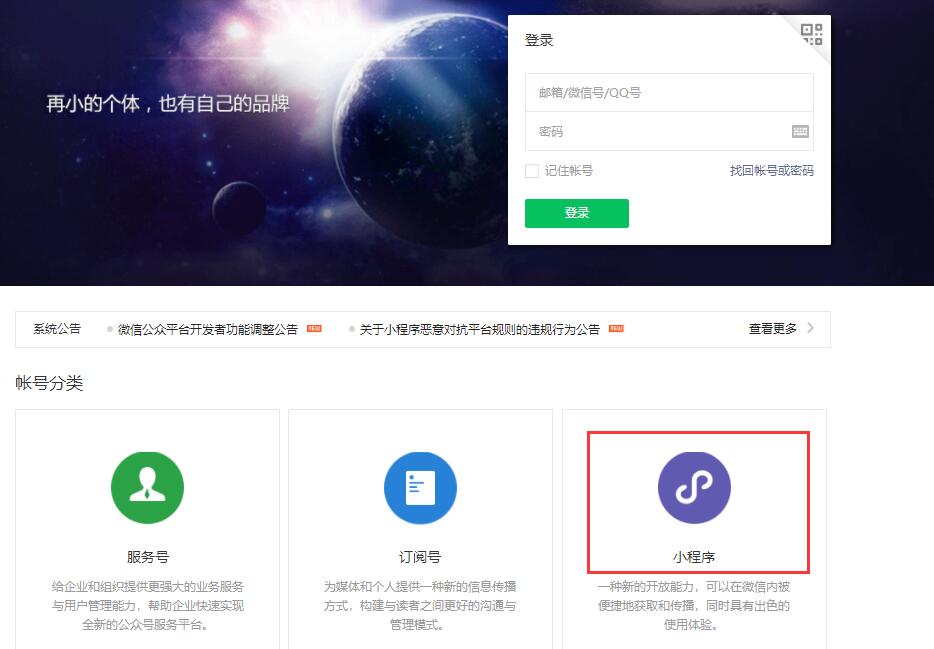934x649 pixels.
Task: Open the 找回帐号或密码 link
Action: pyautogui.click(x=771, y=171)
